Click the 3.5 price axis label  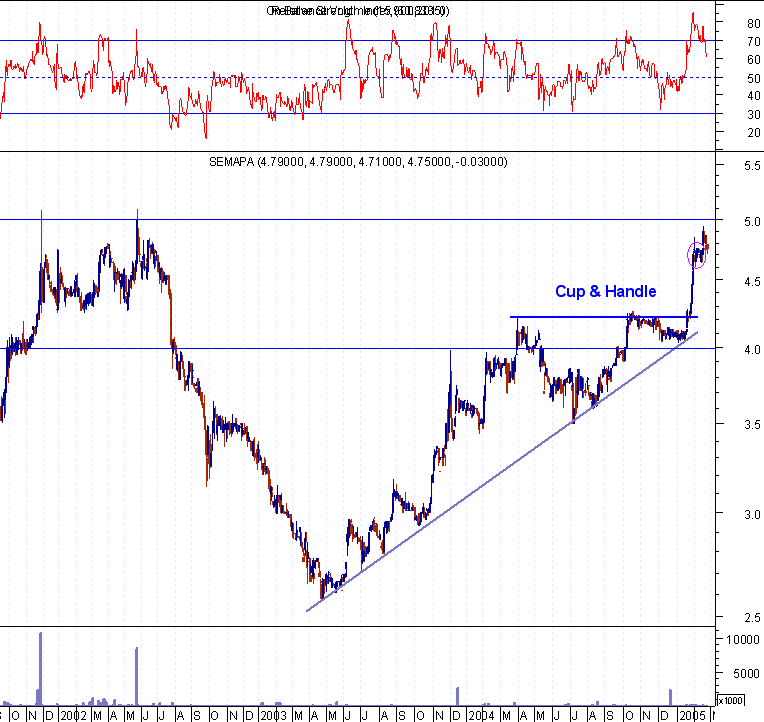click(x=752, y=425)
